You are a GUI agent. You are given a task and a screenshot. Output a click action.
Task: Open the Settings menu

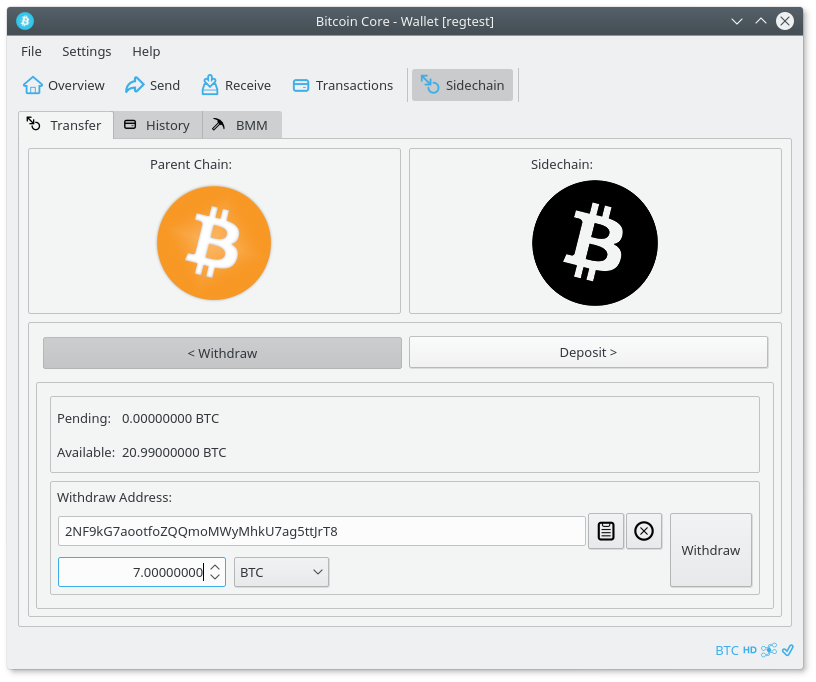[x=86, y=52]
